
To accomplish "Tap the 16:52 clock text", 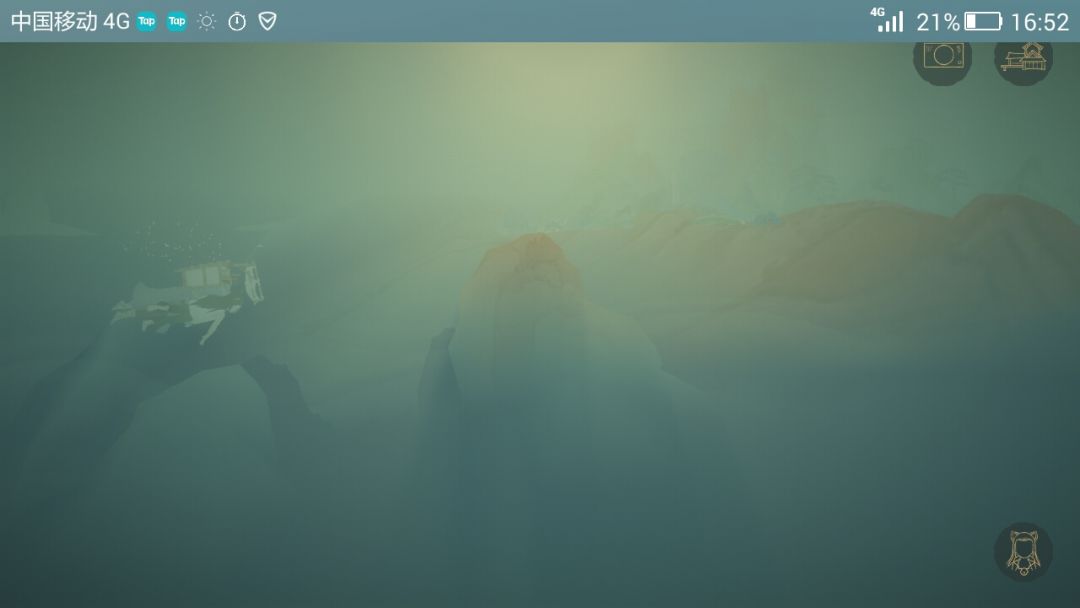I will tap(1039, 22).
